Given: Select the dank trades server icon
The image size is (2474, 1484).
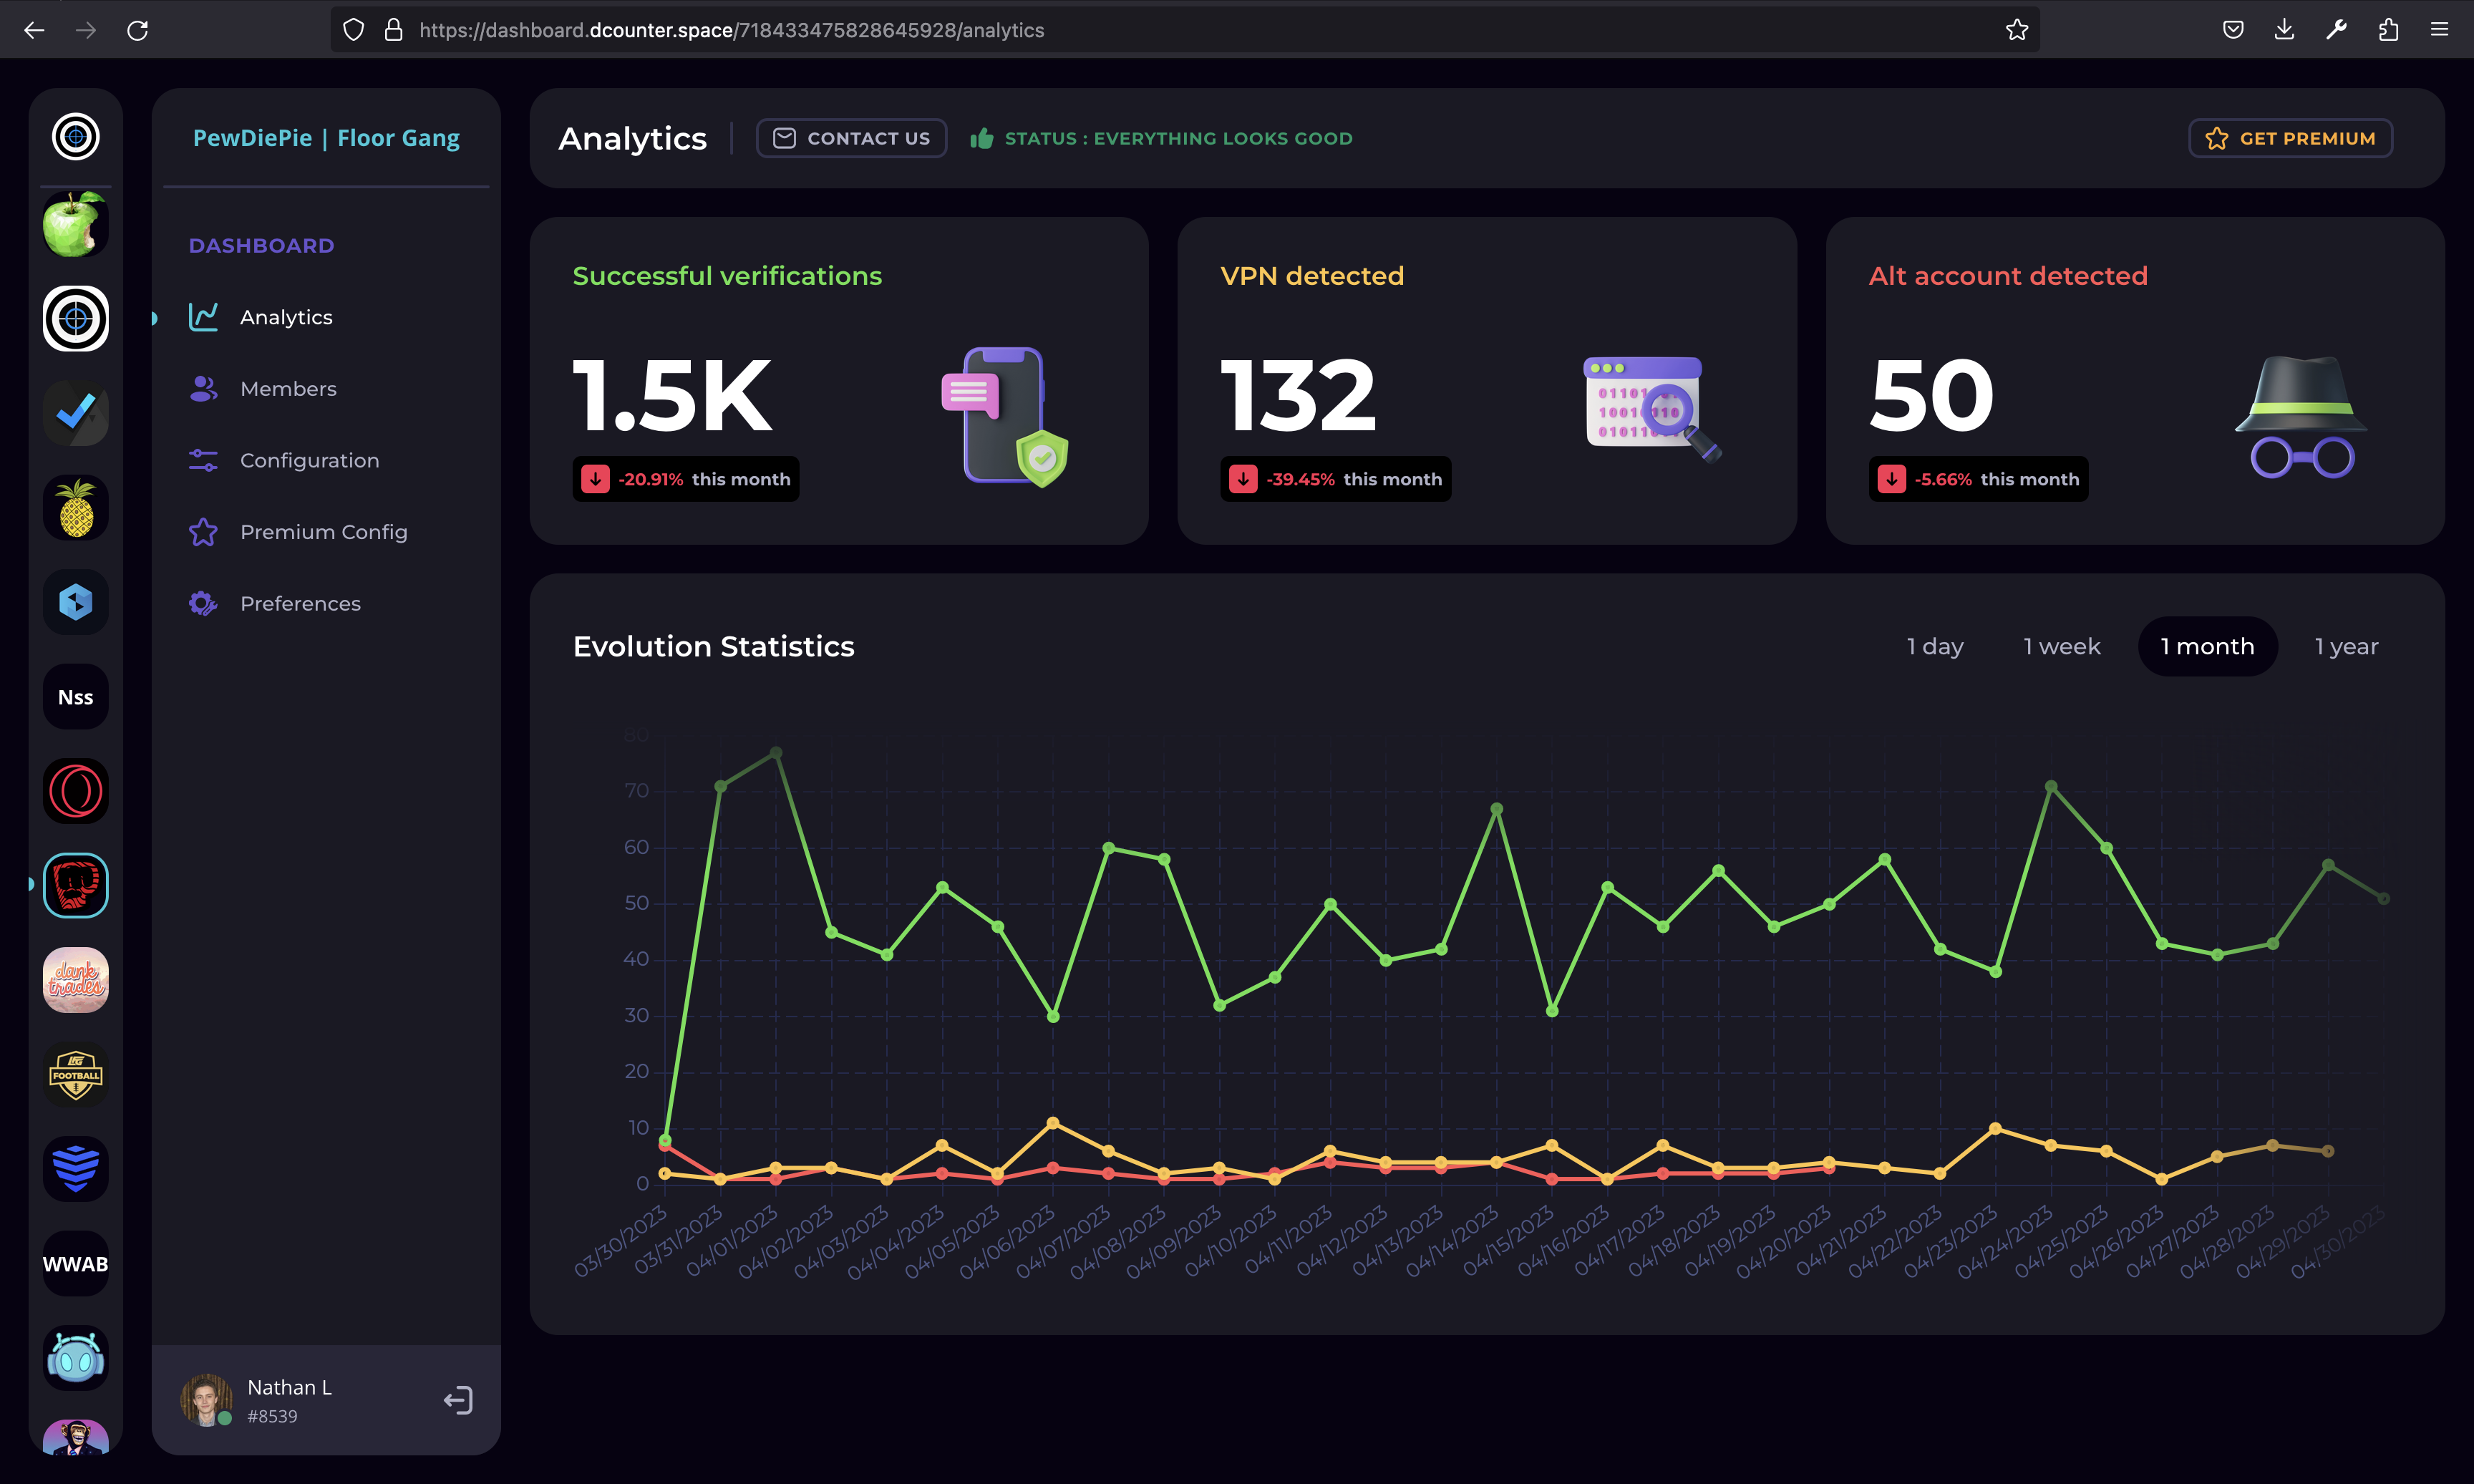Looking at the screenshot, I should 75,980.
